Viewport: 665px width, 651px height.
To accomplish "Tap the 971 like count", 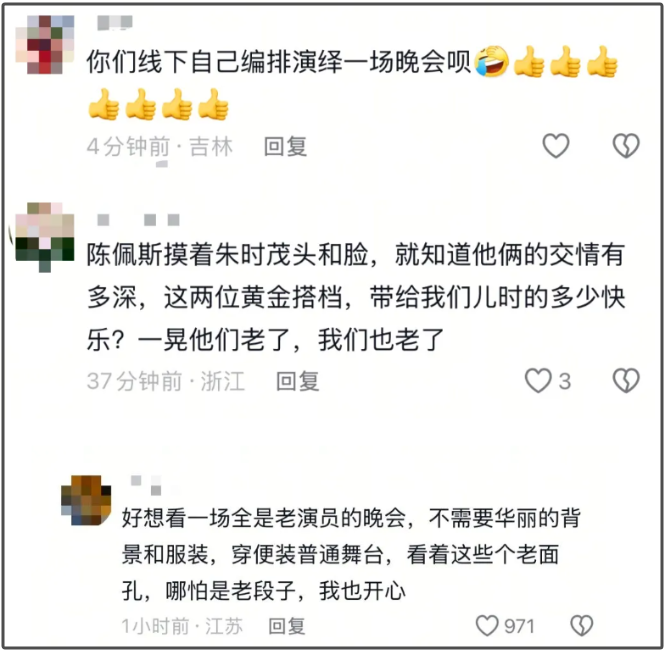I will [x=519, y=626].
